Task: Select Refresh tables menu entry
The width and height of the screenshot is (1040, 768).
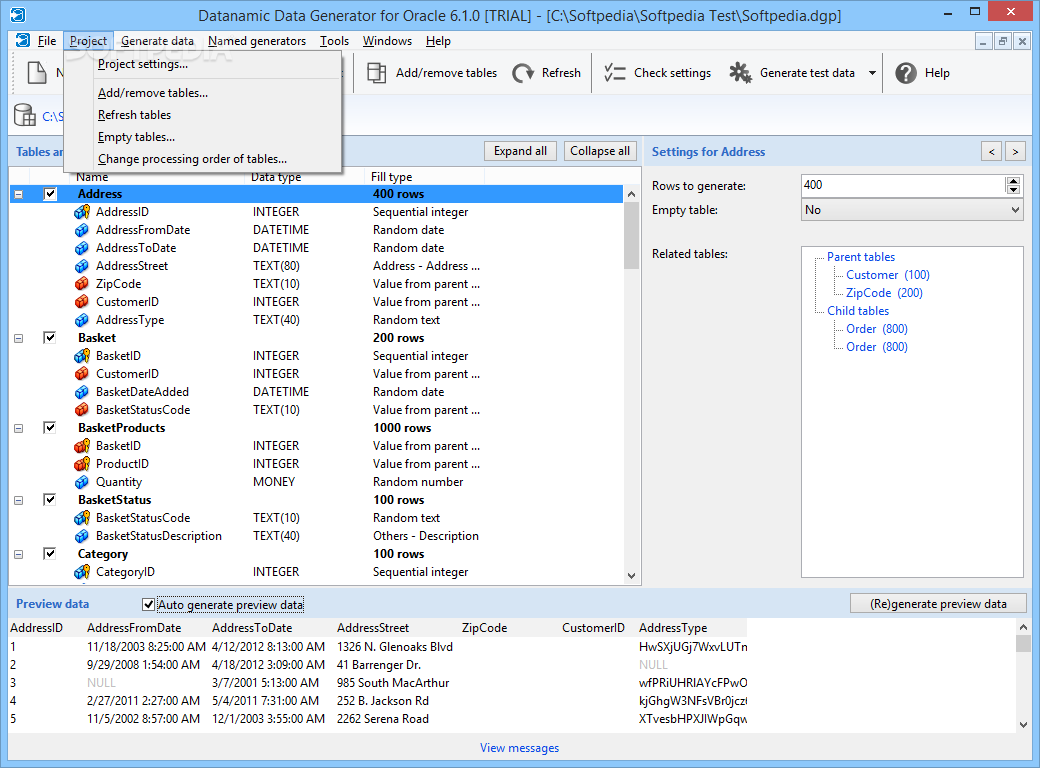Action: 134,115
